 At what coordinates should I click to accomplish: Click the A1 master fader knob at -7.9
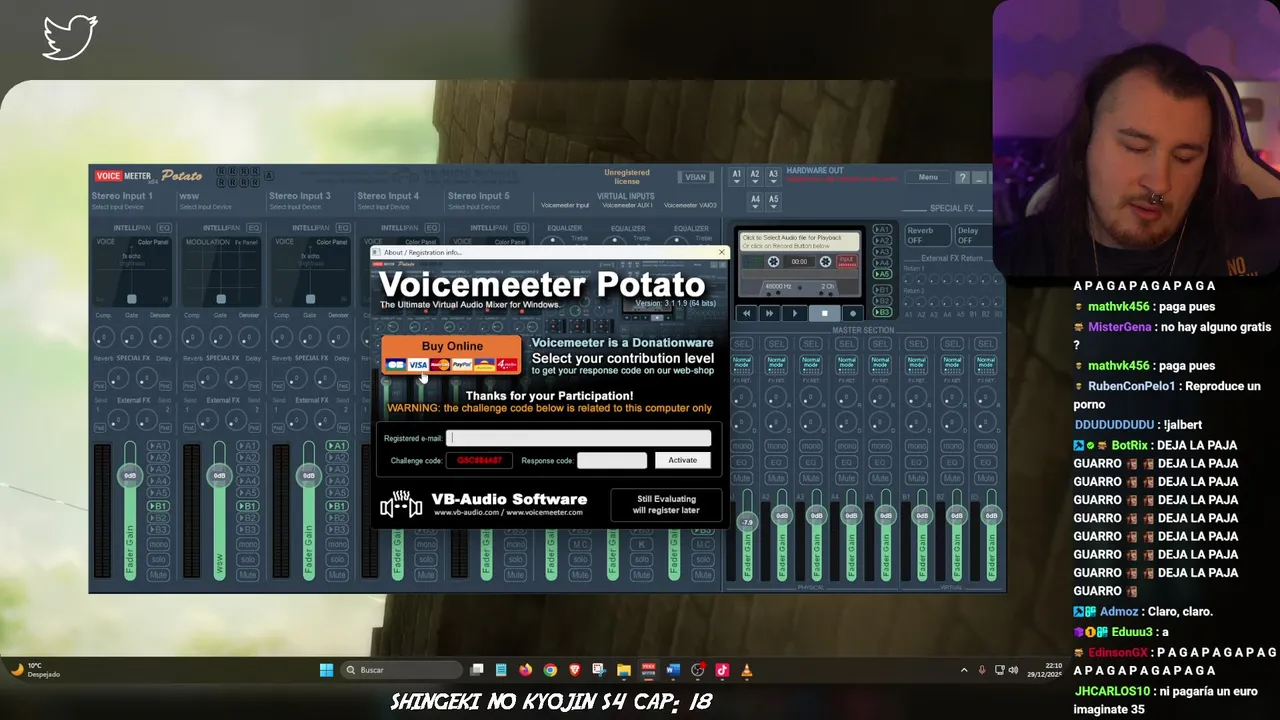[747, 522]
